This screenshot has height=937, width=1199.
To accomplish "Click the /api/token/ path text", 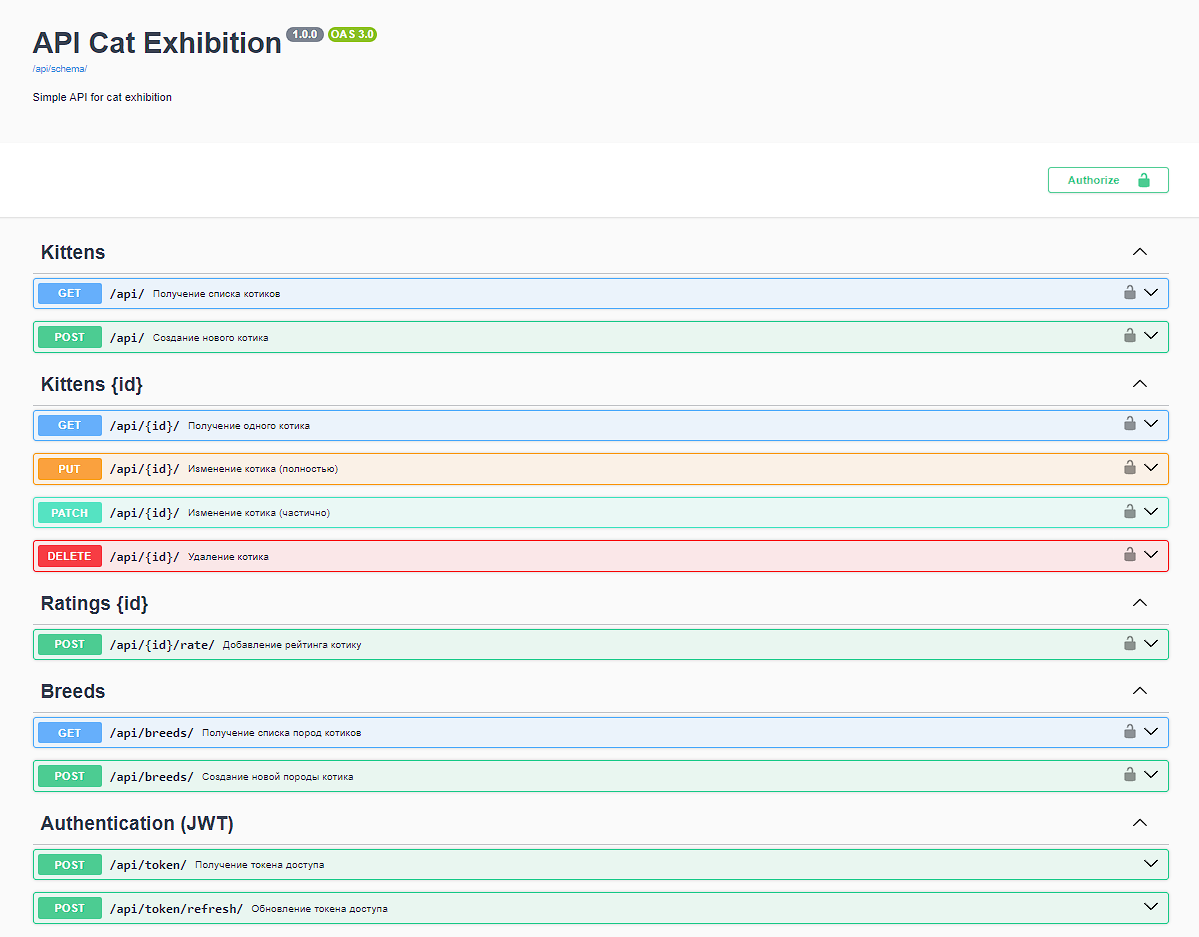I will tap(148, 864).
